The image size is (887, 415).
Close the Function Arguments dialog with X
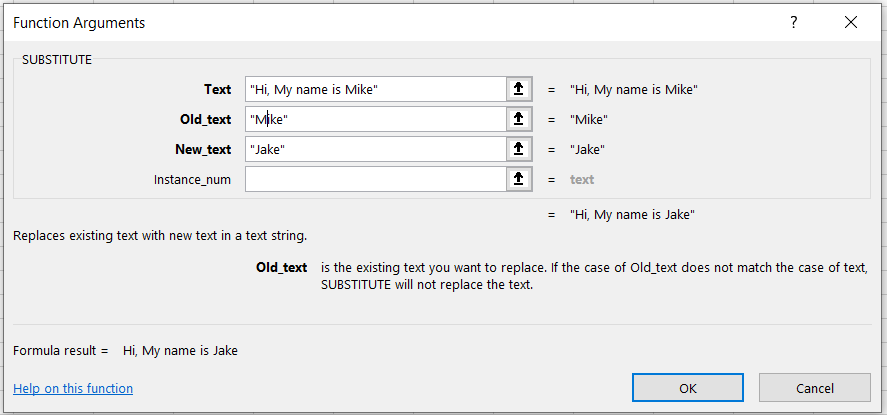click(x=850, y=21)
